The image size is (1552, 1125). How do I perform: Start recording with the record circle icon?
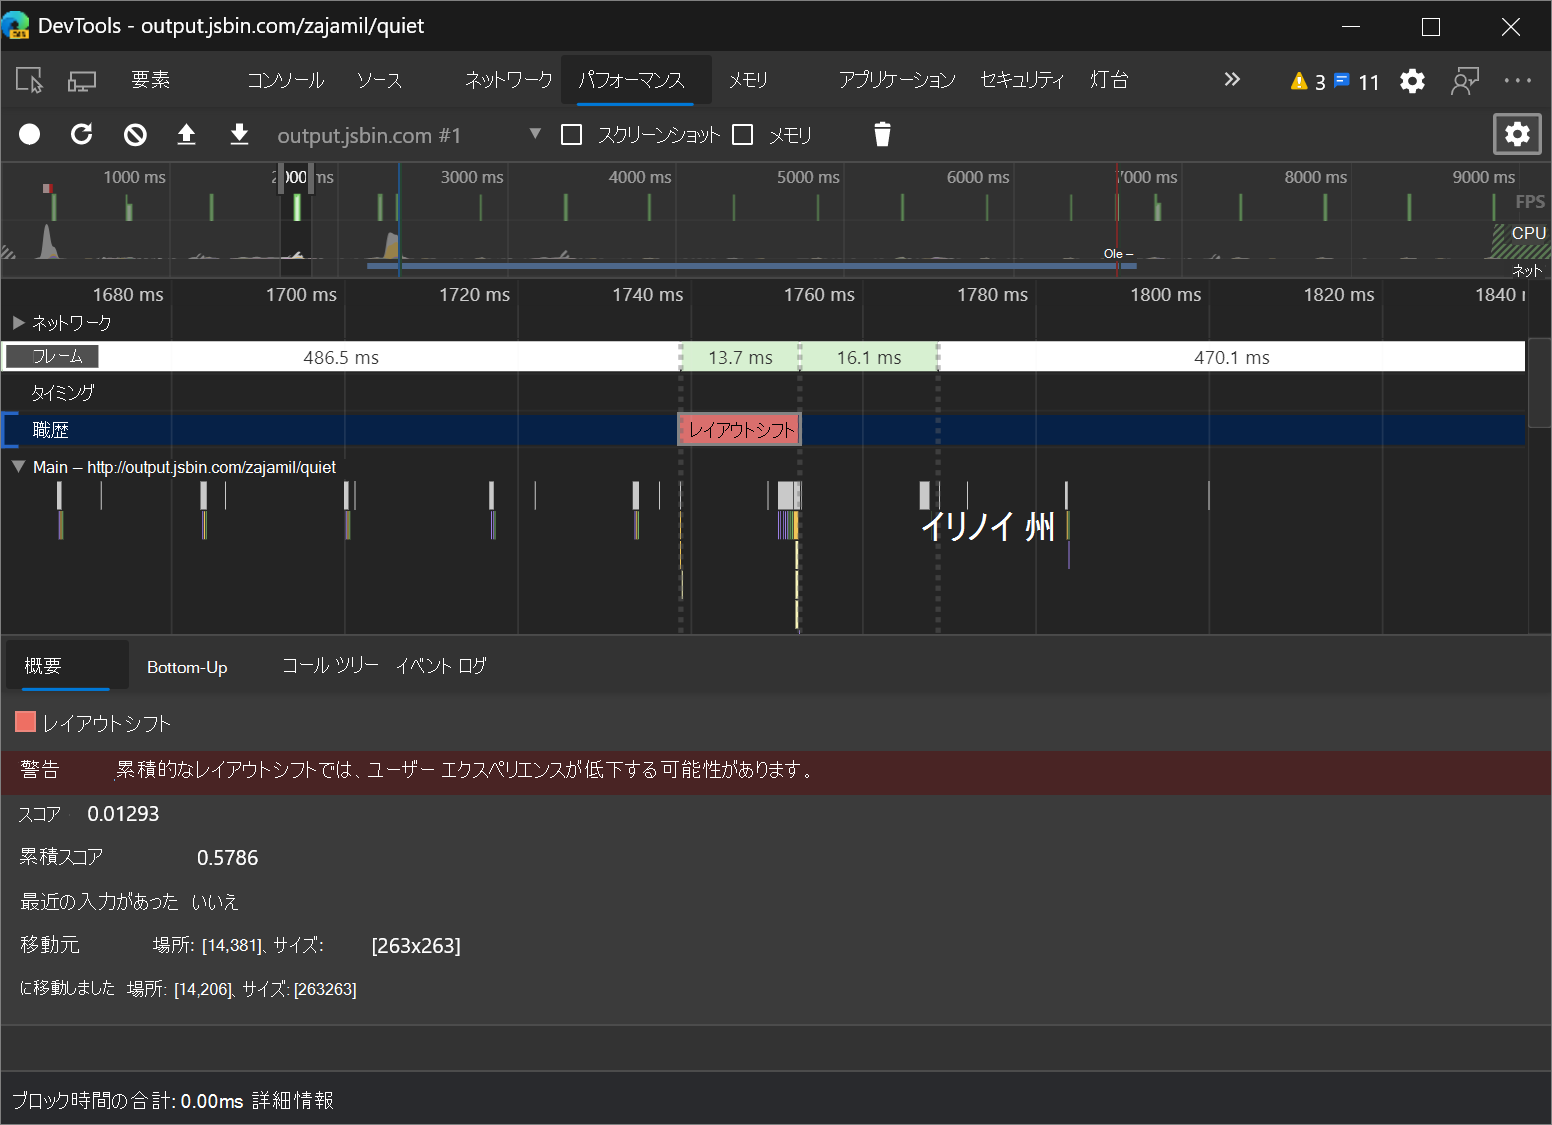point(30,134)
